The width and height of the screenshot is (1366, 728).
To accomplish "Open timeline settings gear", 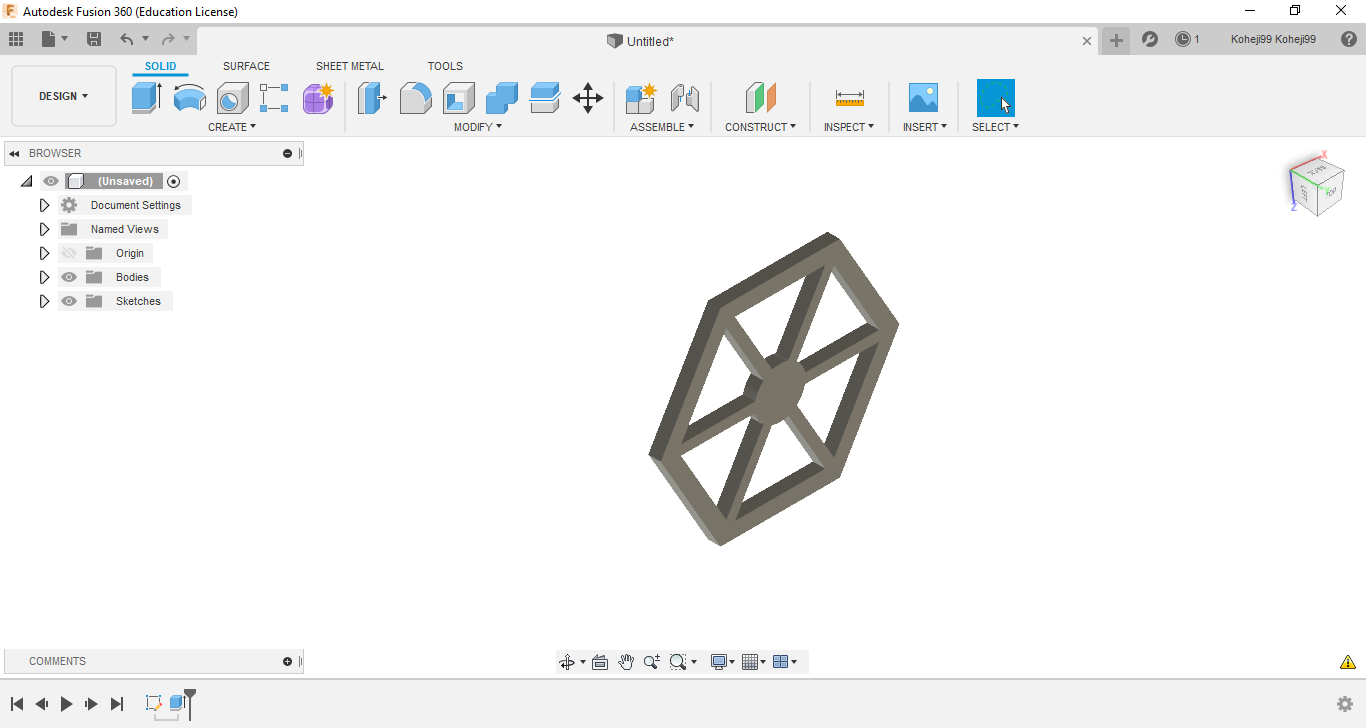I will [x=1345, y=704].
